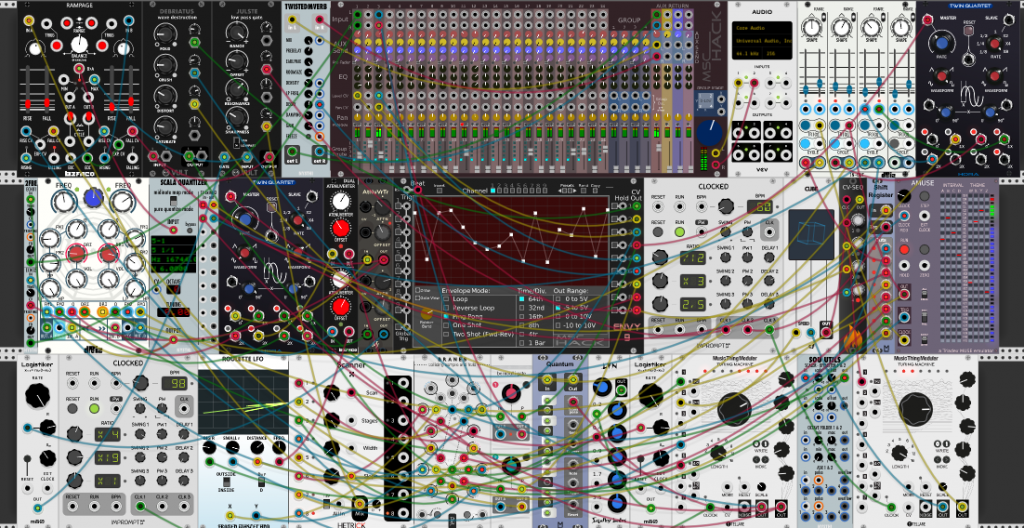Click the left blue slider under the first Shape knob

tap(805, 88)
